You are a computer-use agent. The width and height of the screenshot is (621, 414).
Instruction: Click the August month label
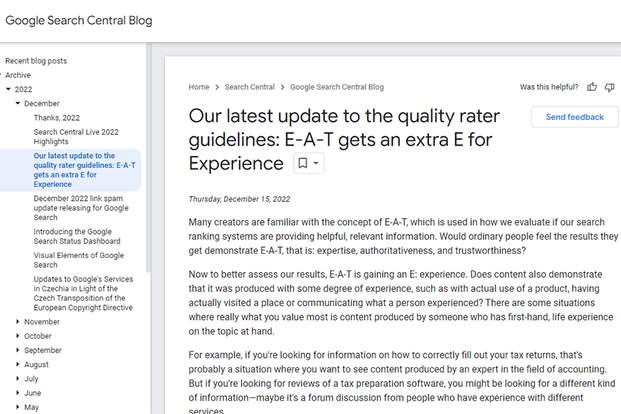[x=36, y=364]
